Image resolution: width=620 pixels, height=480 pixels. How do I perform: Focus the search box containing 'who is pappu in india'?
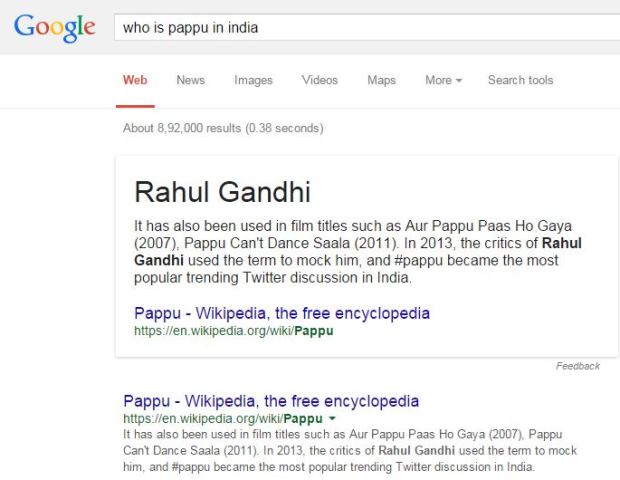(x=367, y=28)
